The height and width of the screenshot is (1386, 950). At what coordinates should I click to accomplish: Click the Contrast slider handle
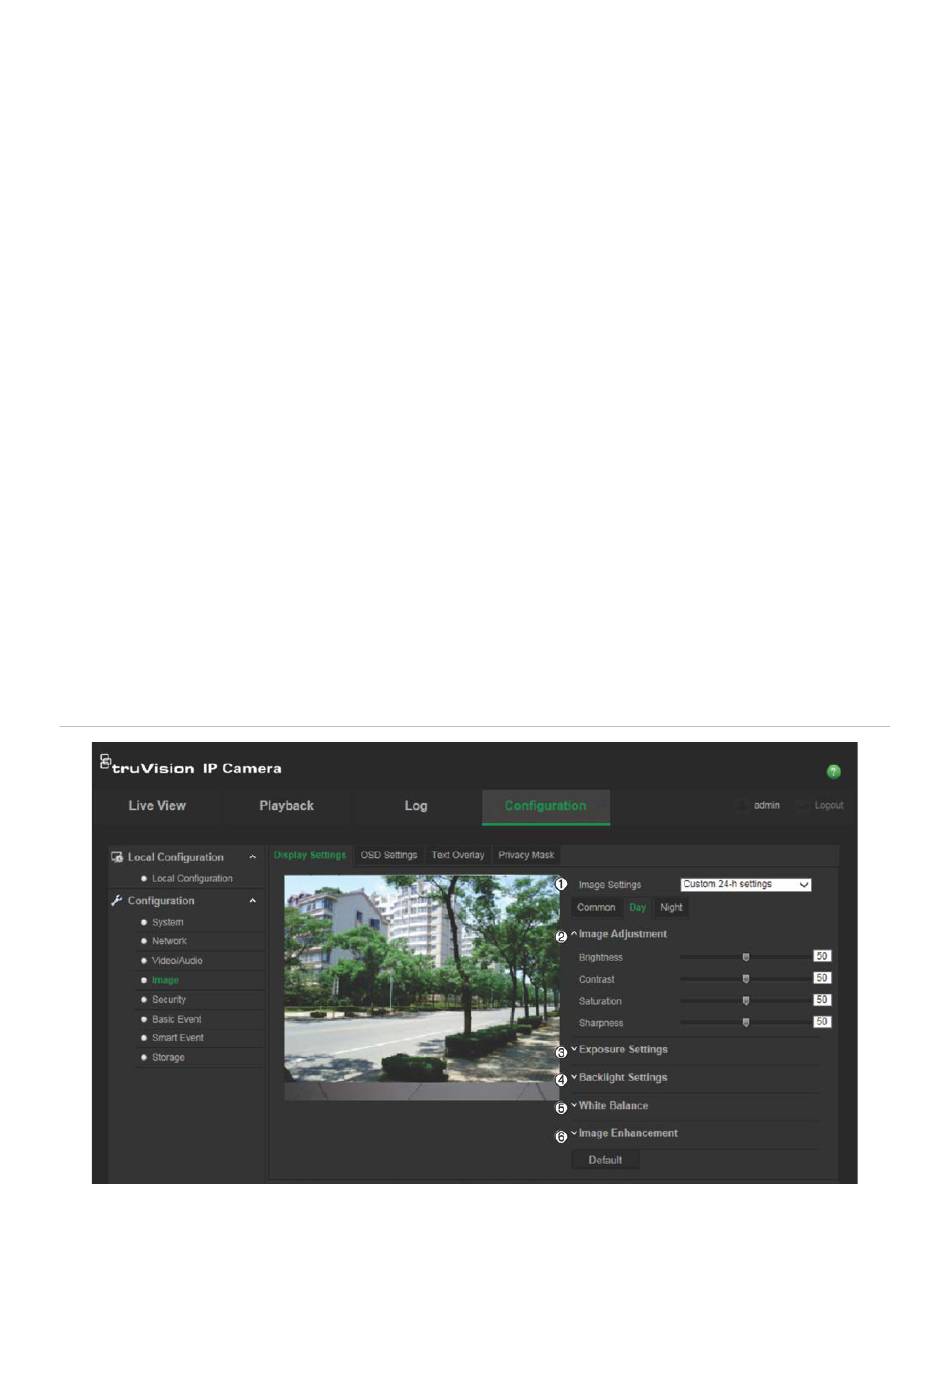click(x=746, y=980)
